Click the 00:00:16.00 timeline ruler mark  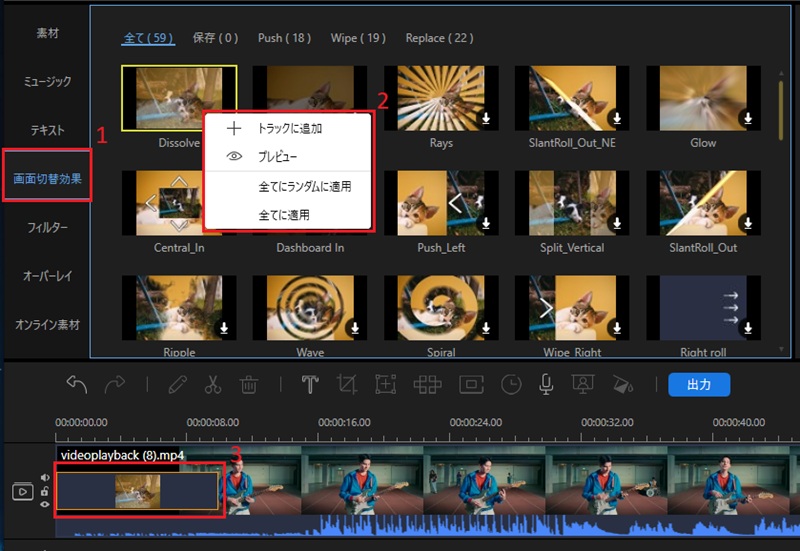(x=344, y=422)
